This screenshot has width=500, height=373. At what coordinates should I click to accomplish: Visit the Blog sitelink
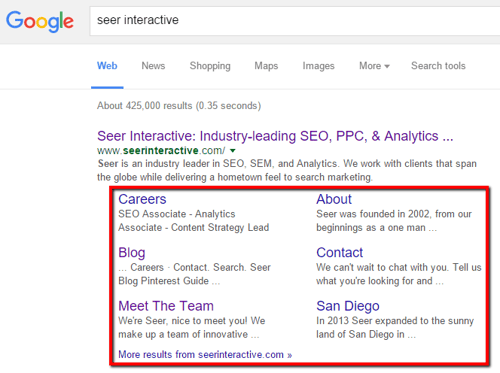(132, 253)
